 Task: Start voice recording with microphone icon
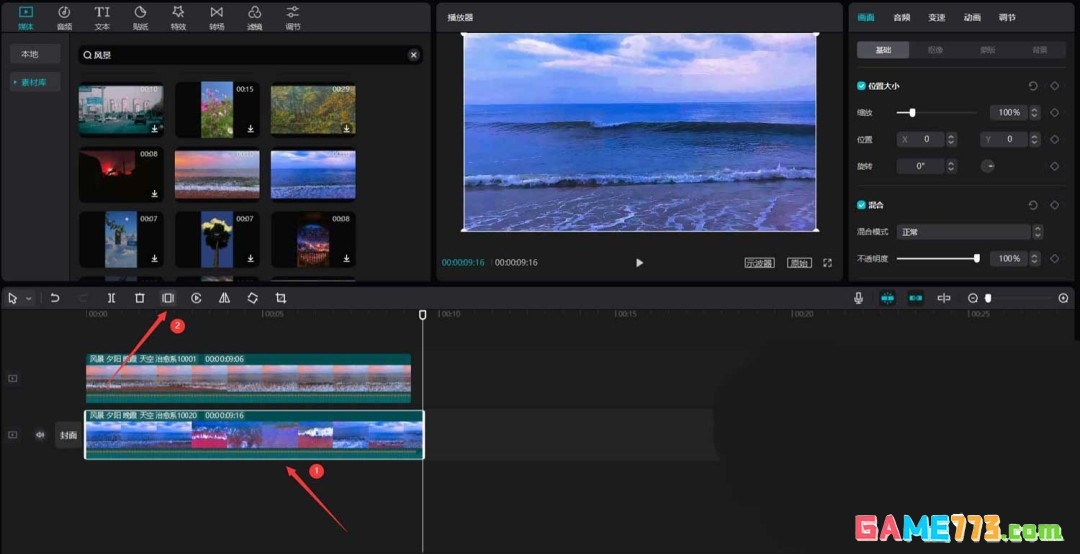coord(858,298)
